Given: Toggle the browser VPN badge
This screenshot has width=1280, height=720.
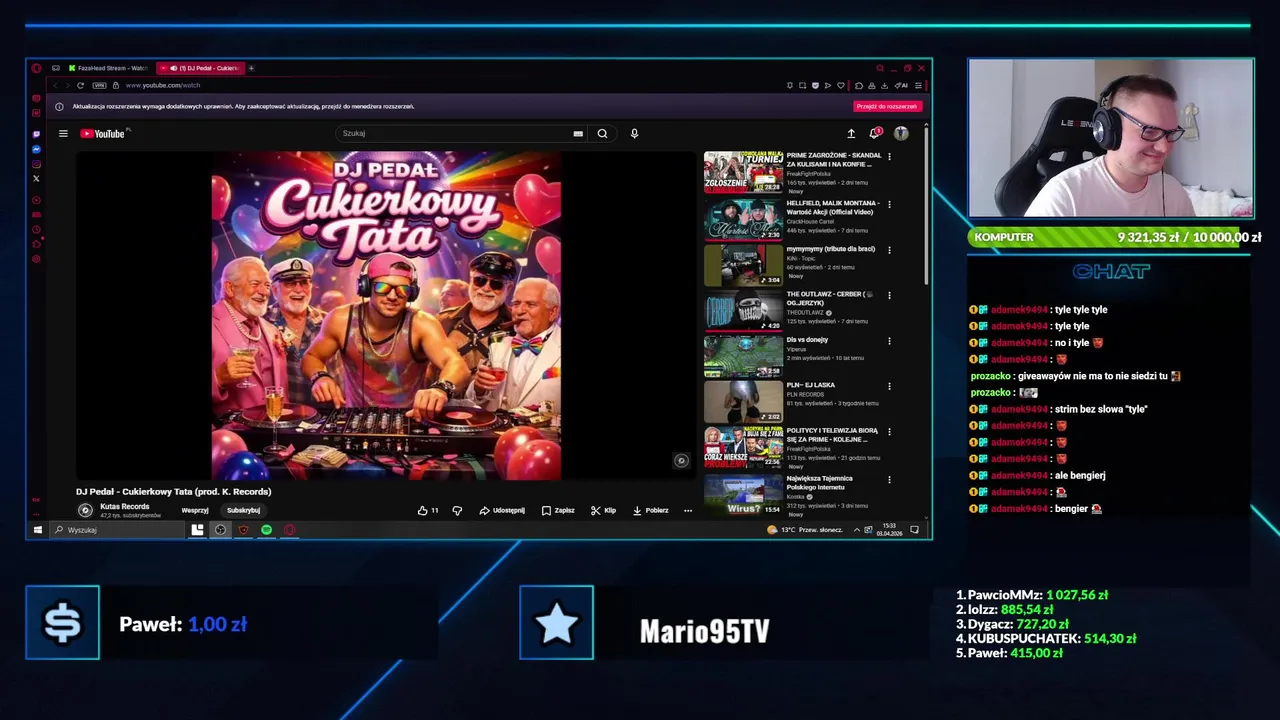Looking at the screenshot, I should [x=100, y=85].
